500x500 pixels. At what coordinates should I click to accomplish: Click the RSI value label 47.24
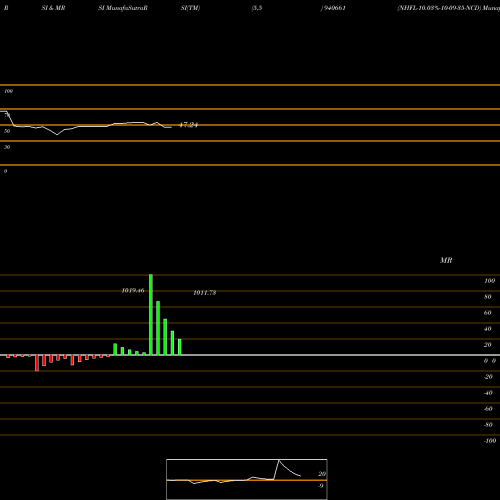click(x=189, y=125)
